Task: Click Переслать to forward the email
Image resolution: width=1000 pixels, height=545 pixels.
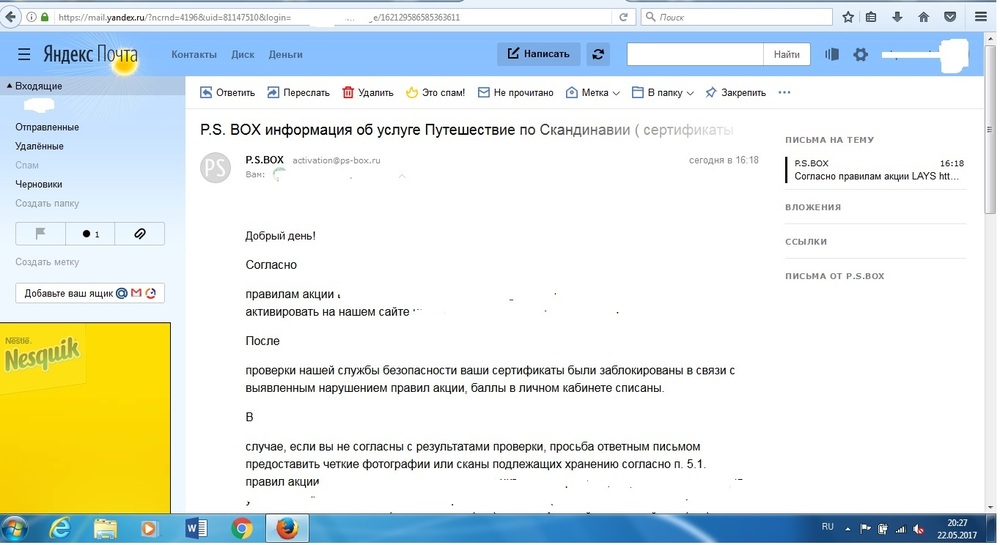Action: (298, 92)
